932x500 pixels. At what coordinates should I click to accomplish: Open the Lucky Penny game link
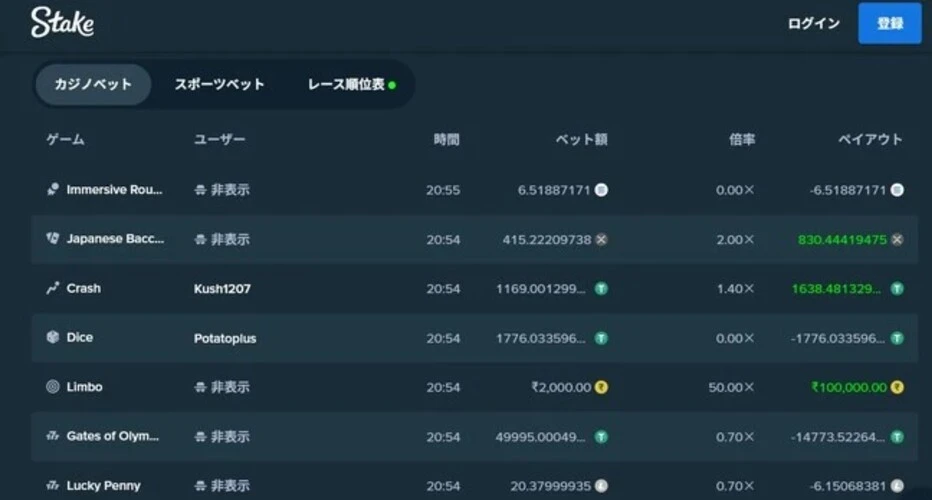pos(103,486)
